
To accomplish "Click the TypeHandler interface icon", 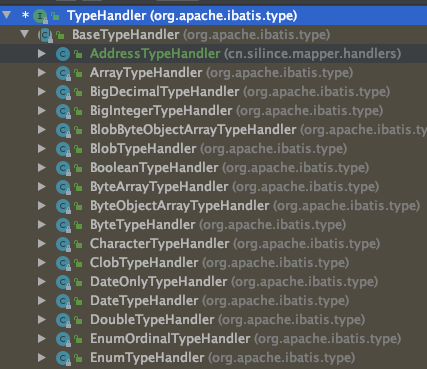I will point(40,16).
